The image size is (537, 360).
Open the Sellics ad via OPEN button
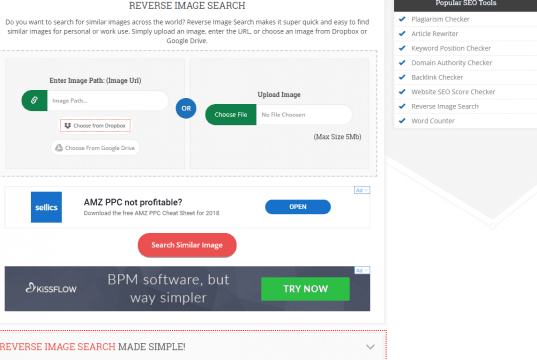pyautogui.click(x=298, y=207)
